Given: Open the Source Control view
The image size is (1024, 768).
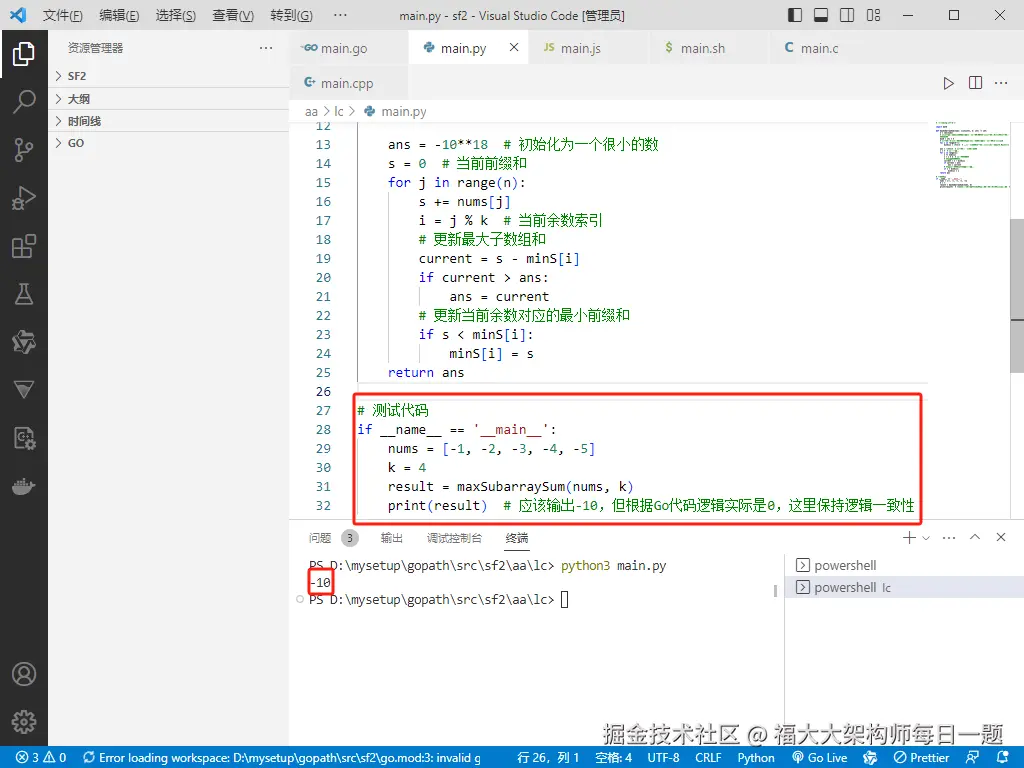Looking at the screenshot, I should click(24, 150).
